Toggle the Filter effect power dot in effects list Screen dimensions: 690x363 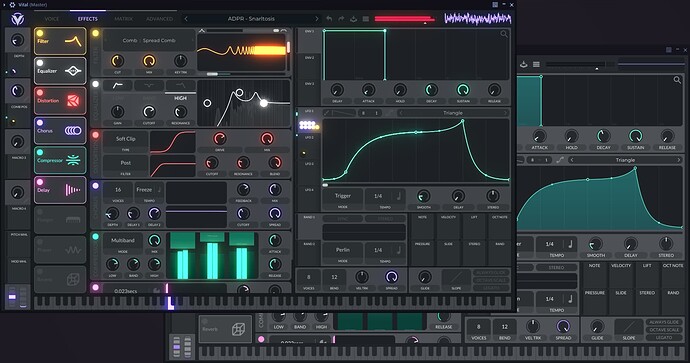(40, 33)
